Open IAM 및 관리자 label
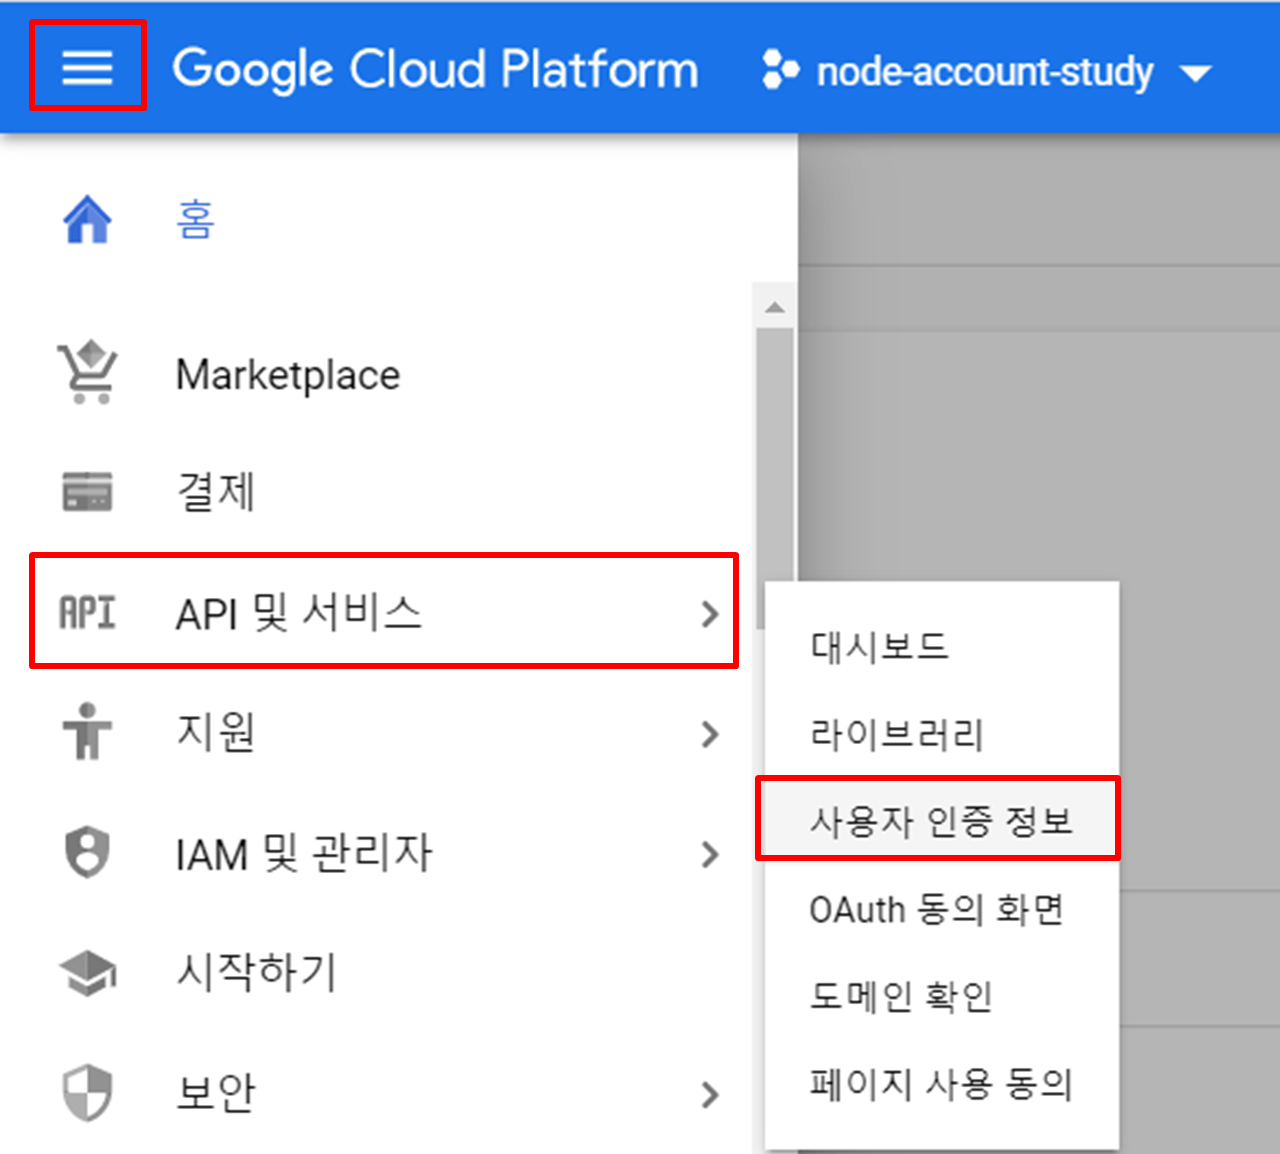This screenshot has width=1280, height=1154. [x=304, y=853]
